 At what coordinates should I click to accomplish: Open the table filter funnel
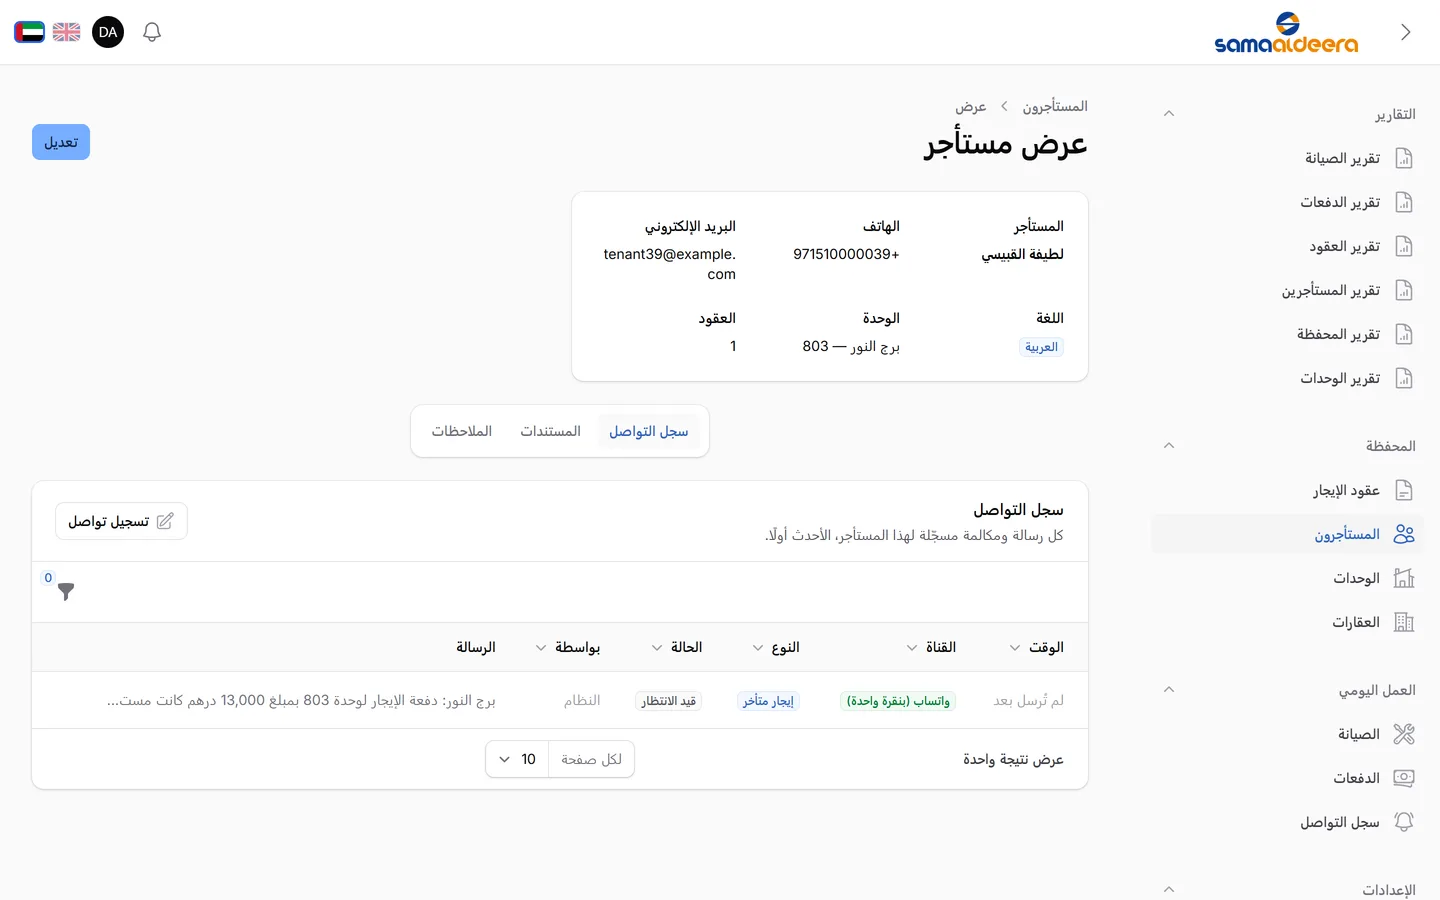click(x=66, y=592)
